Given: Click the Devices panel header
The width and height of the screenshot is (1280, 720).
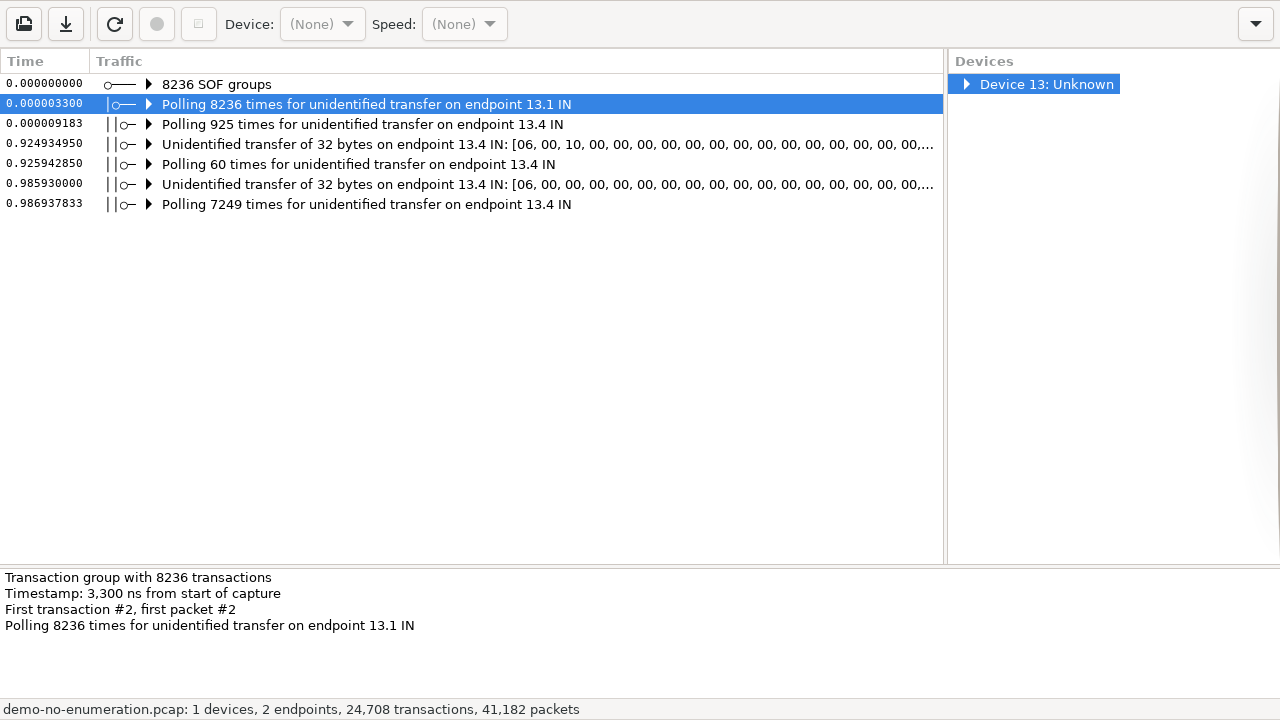Looking at the screenshot, I should [x=1113, y=61].
